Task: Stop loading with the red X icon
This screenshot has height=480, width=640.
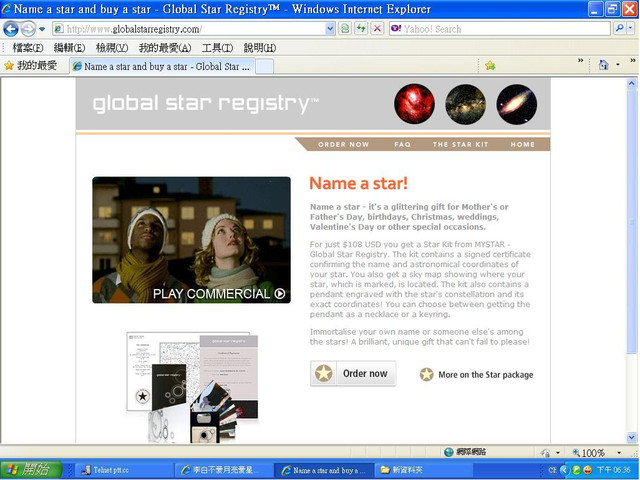Action: [377, 29]
